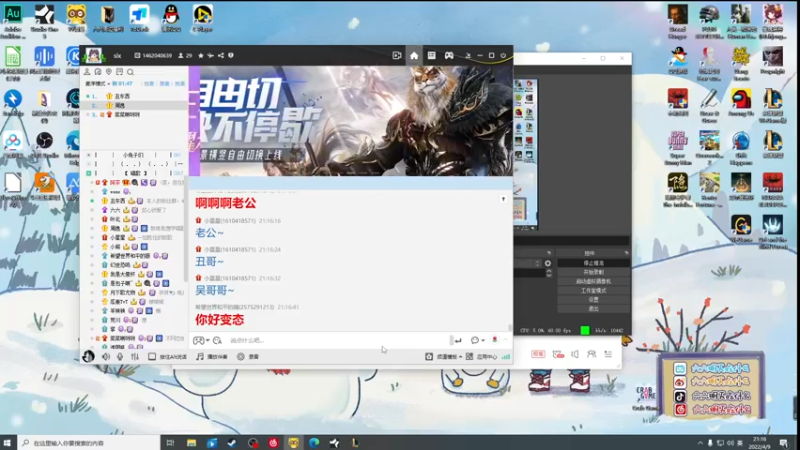Click Exit button in OBS controls

click(x=593, y=309)
